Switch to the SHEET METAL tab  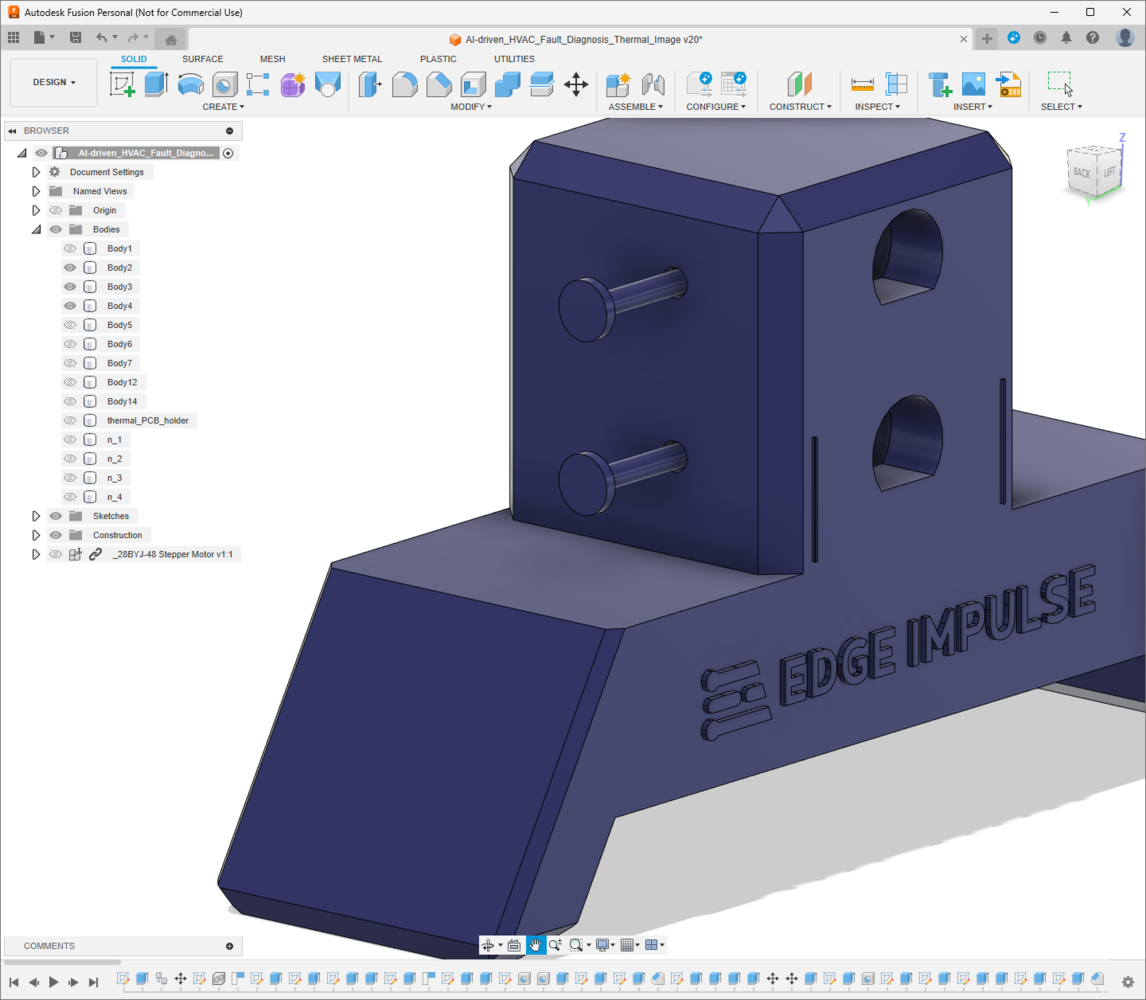352,59
